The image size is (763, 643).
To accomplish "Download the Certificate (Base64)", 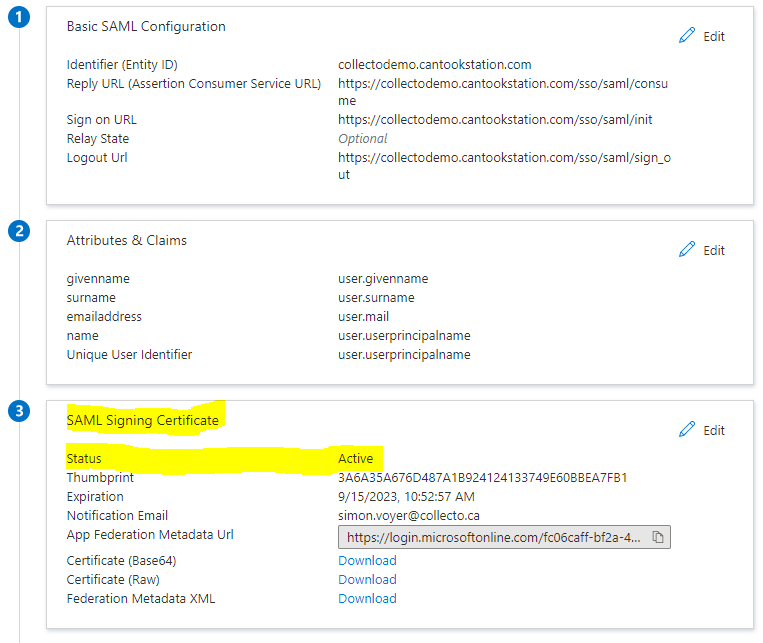I will (367, 560).
